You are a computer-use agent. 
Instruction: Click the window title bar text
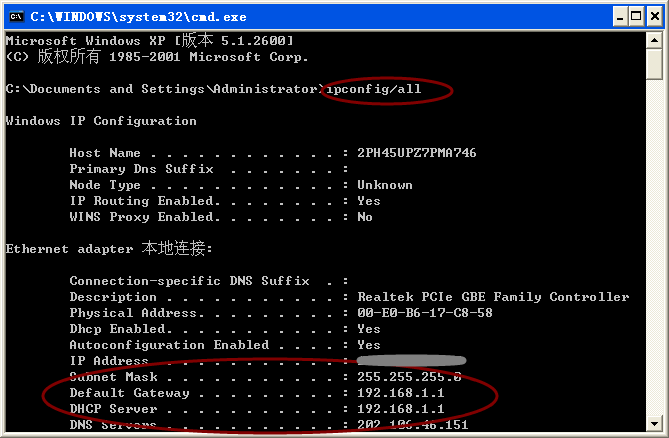[x=138, y=17]
